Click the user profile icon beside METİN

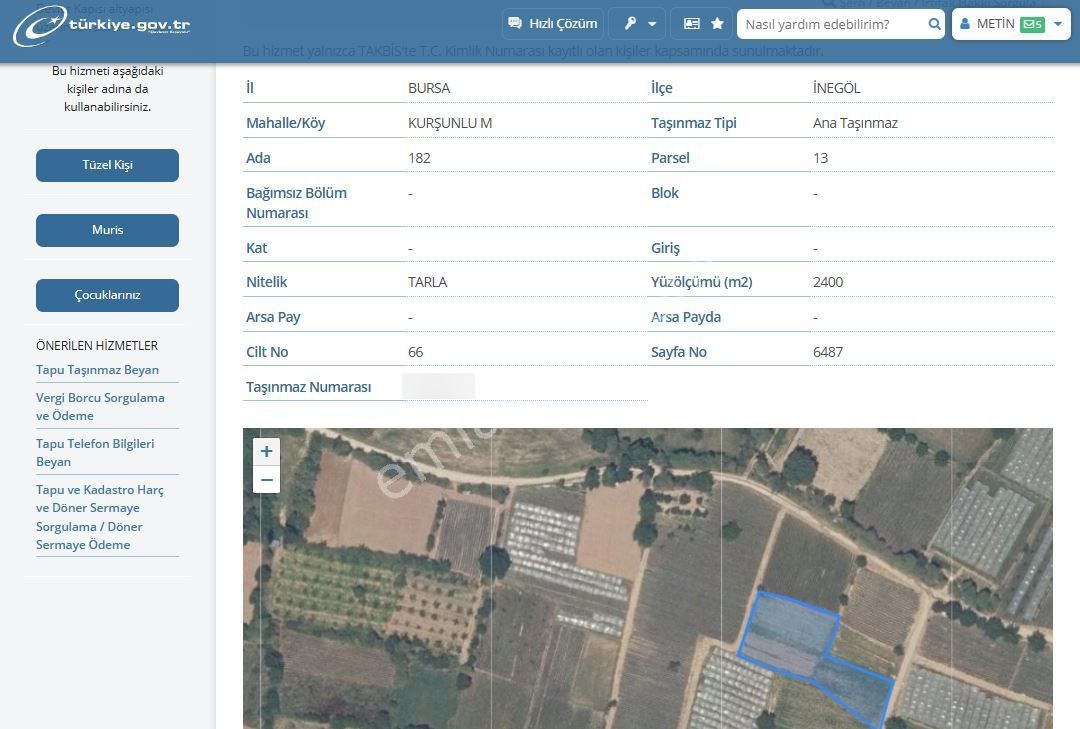point(965,24)
